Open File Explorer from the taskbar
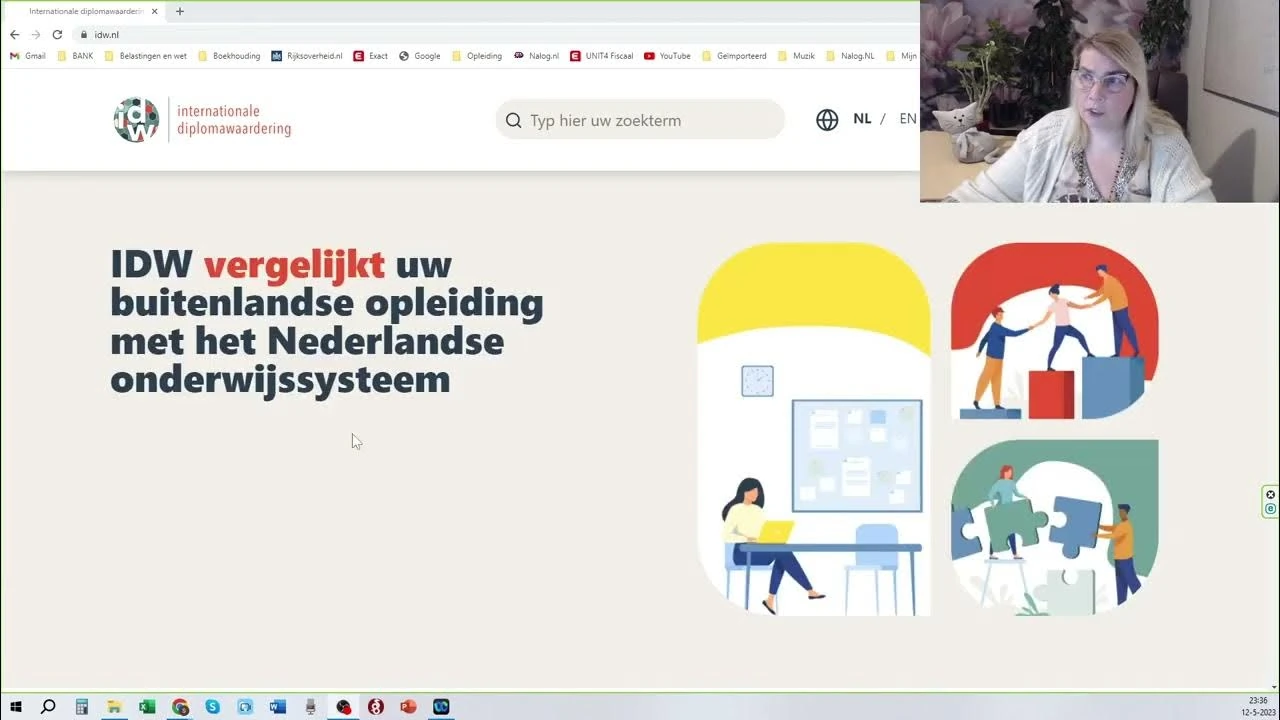The height and width of the screenshot is (720, 1280). (x=114, y=707)
